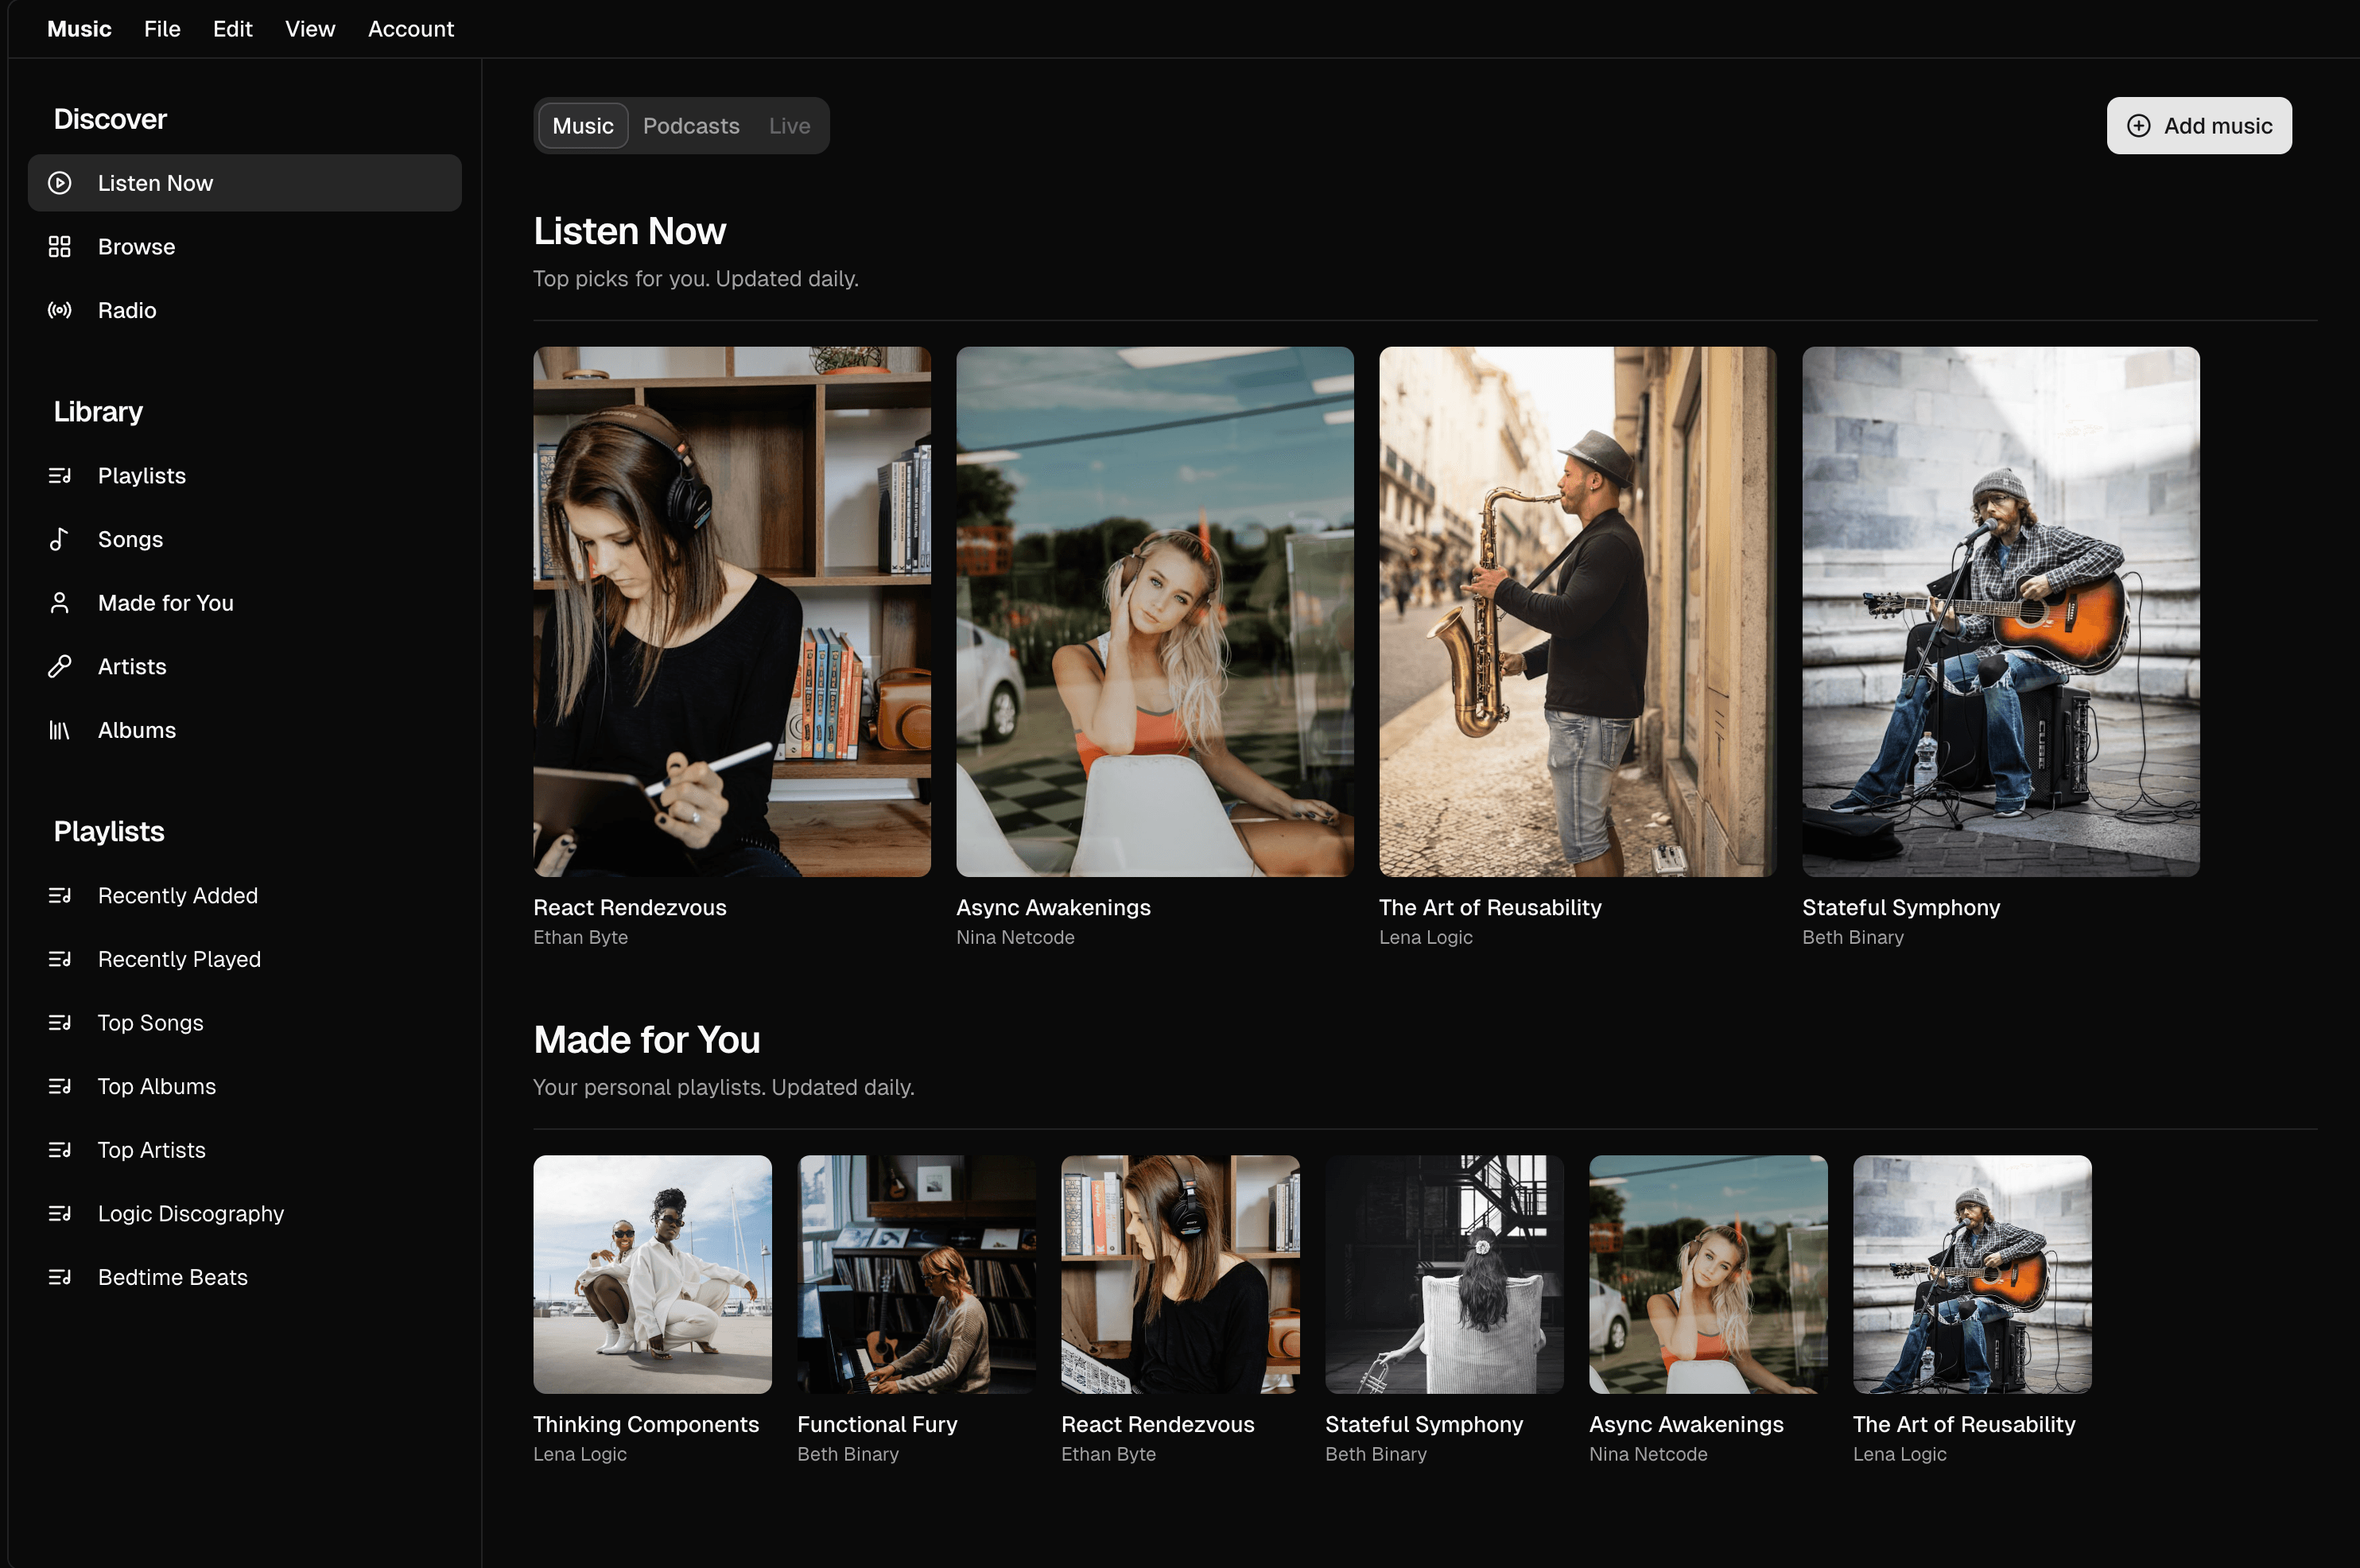
Task: Click the Radio broadcast icon
Action: pyautogui.click(x=60, y=310)
